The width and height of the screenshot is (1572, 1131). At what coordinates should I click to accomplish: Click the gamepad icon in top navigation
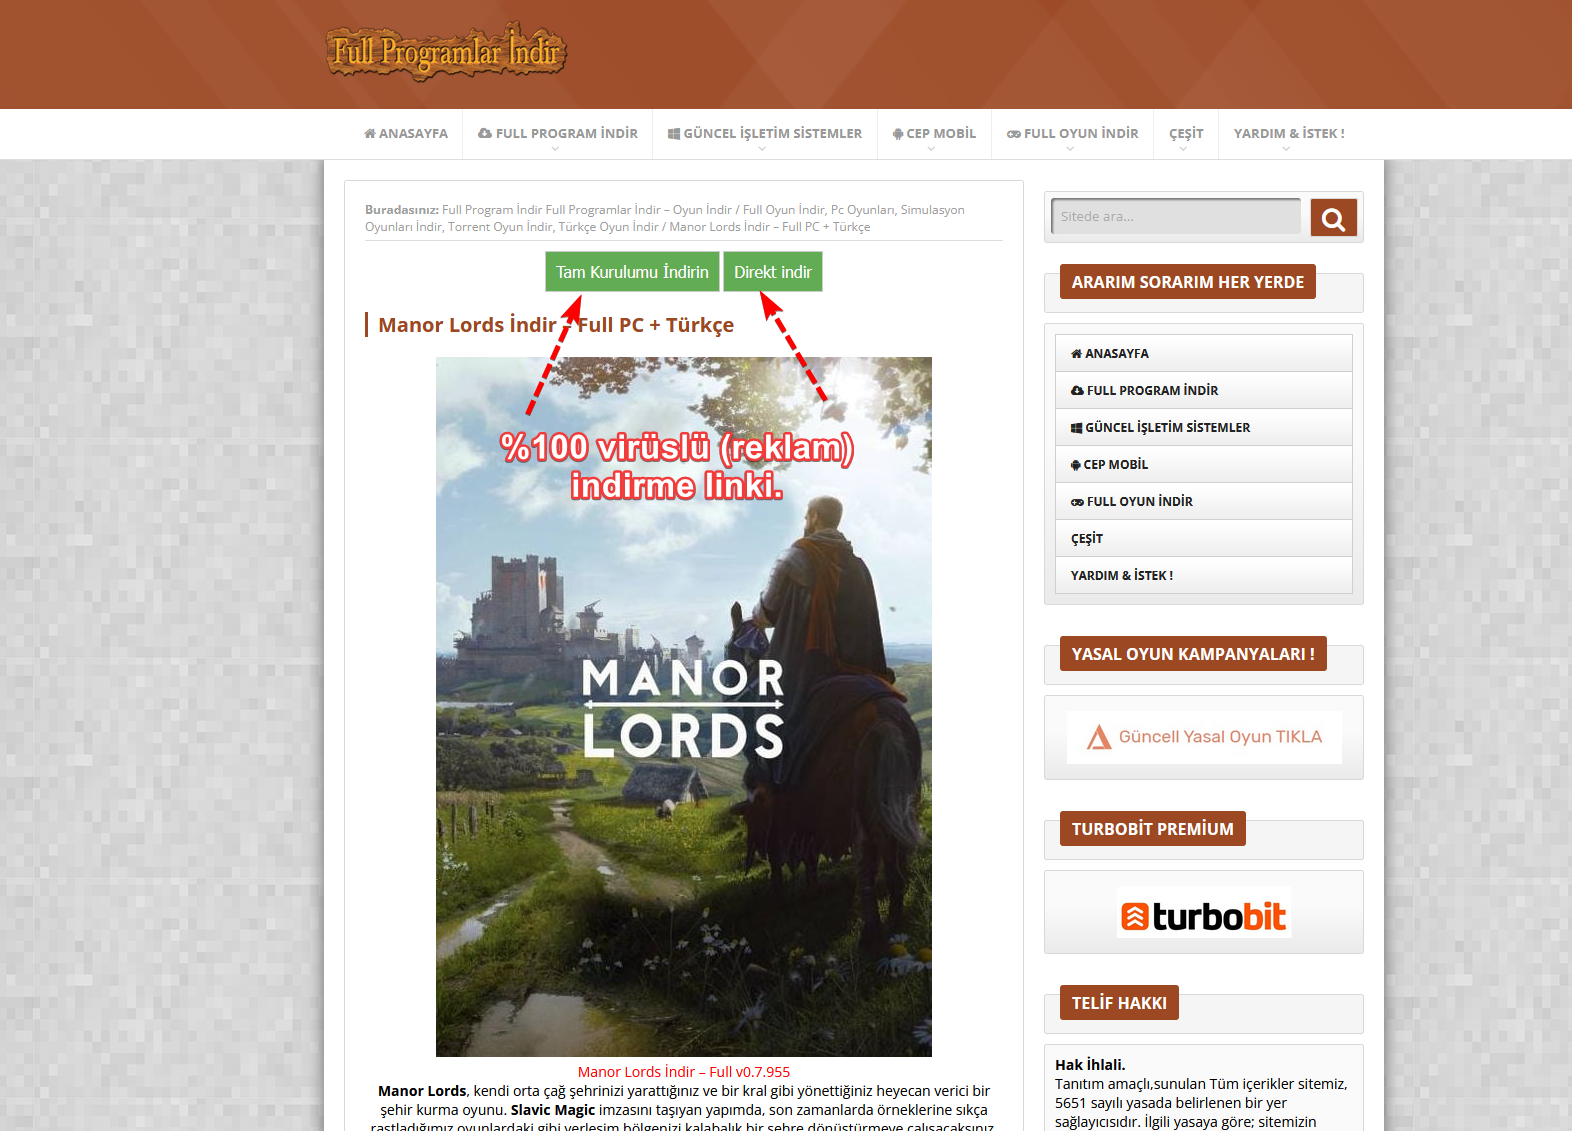tap(1014, 134)
